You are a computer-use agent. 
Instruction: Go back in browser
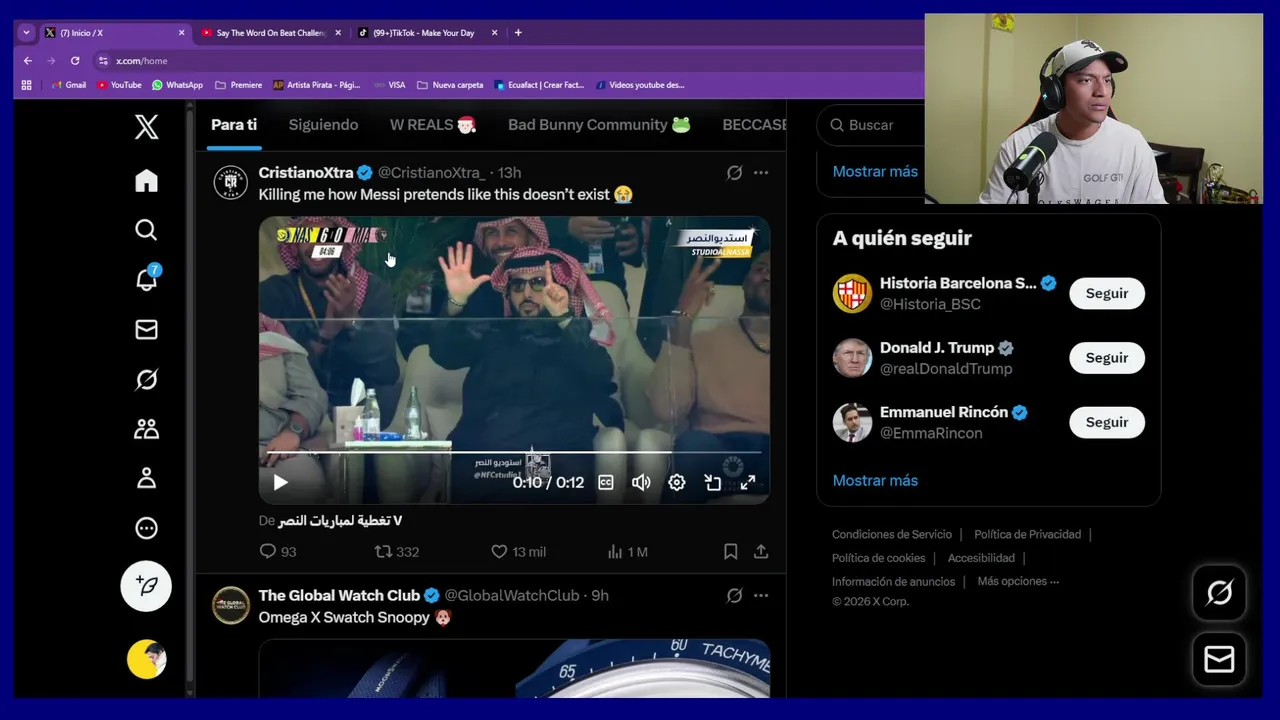[28, 61]
